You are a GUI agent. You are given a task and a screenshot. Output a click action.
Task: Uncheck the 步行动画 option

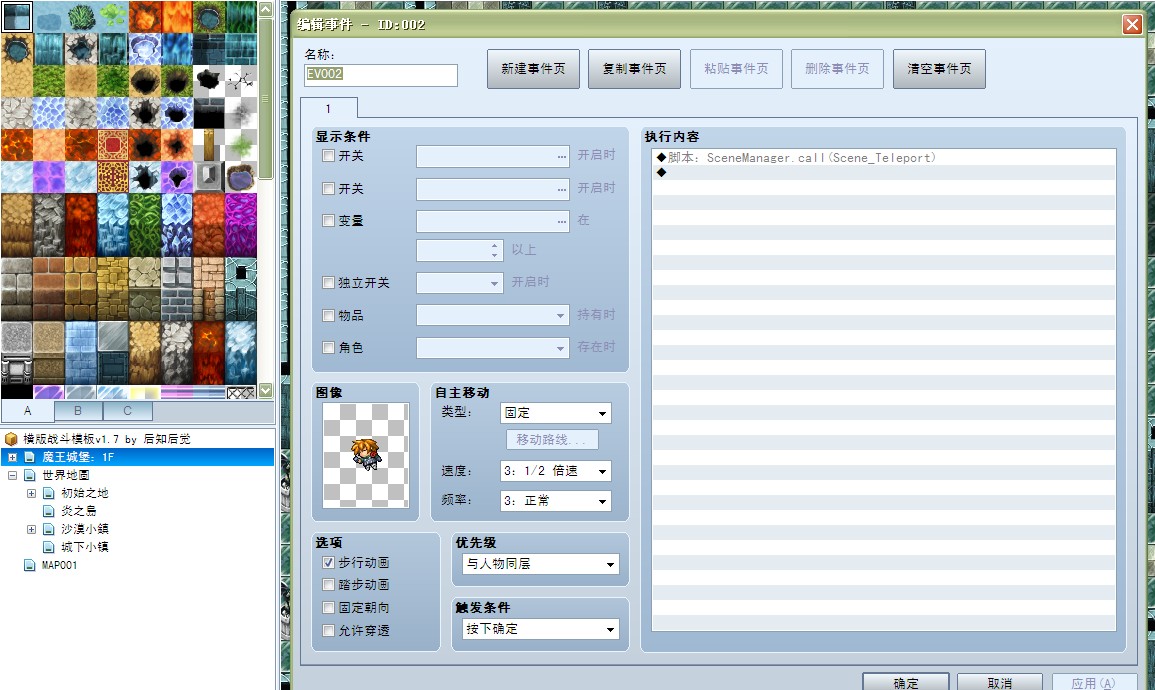pyautogui.click(x=329, y=563)
